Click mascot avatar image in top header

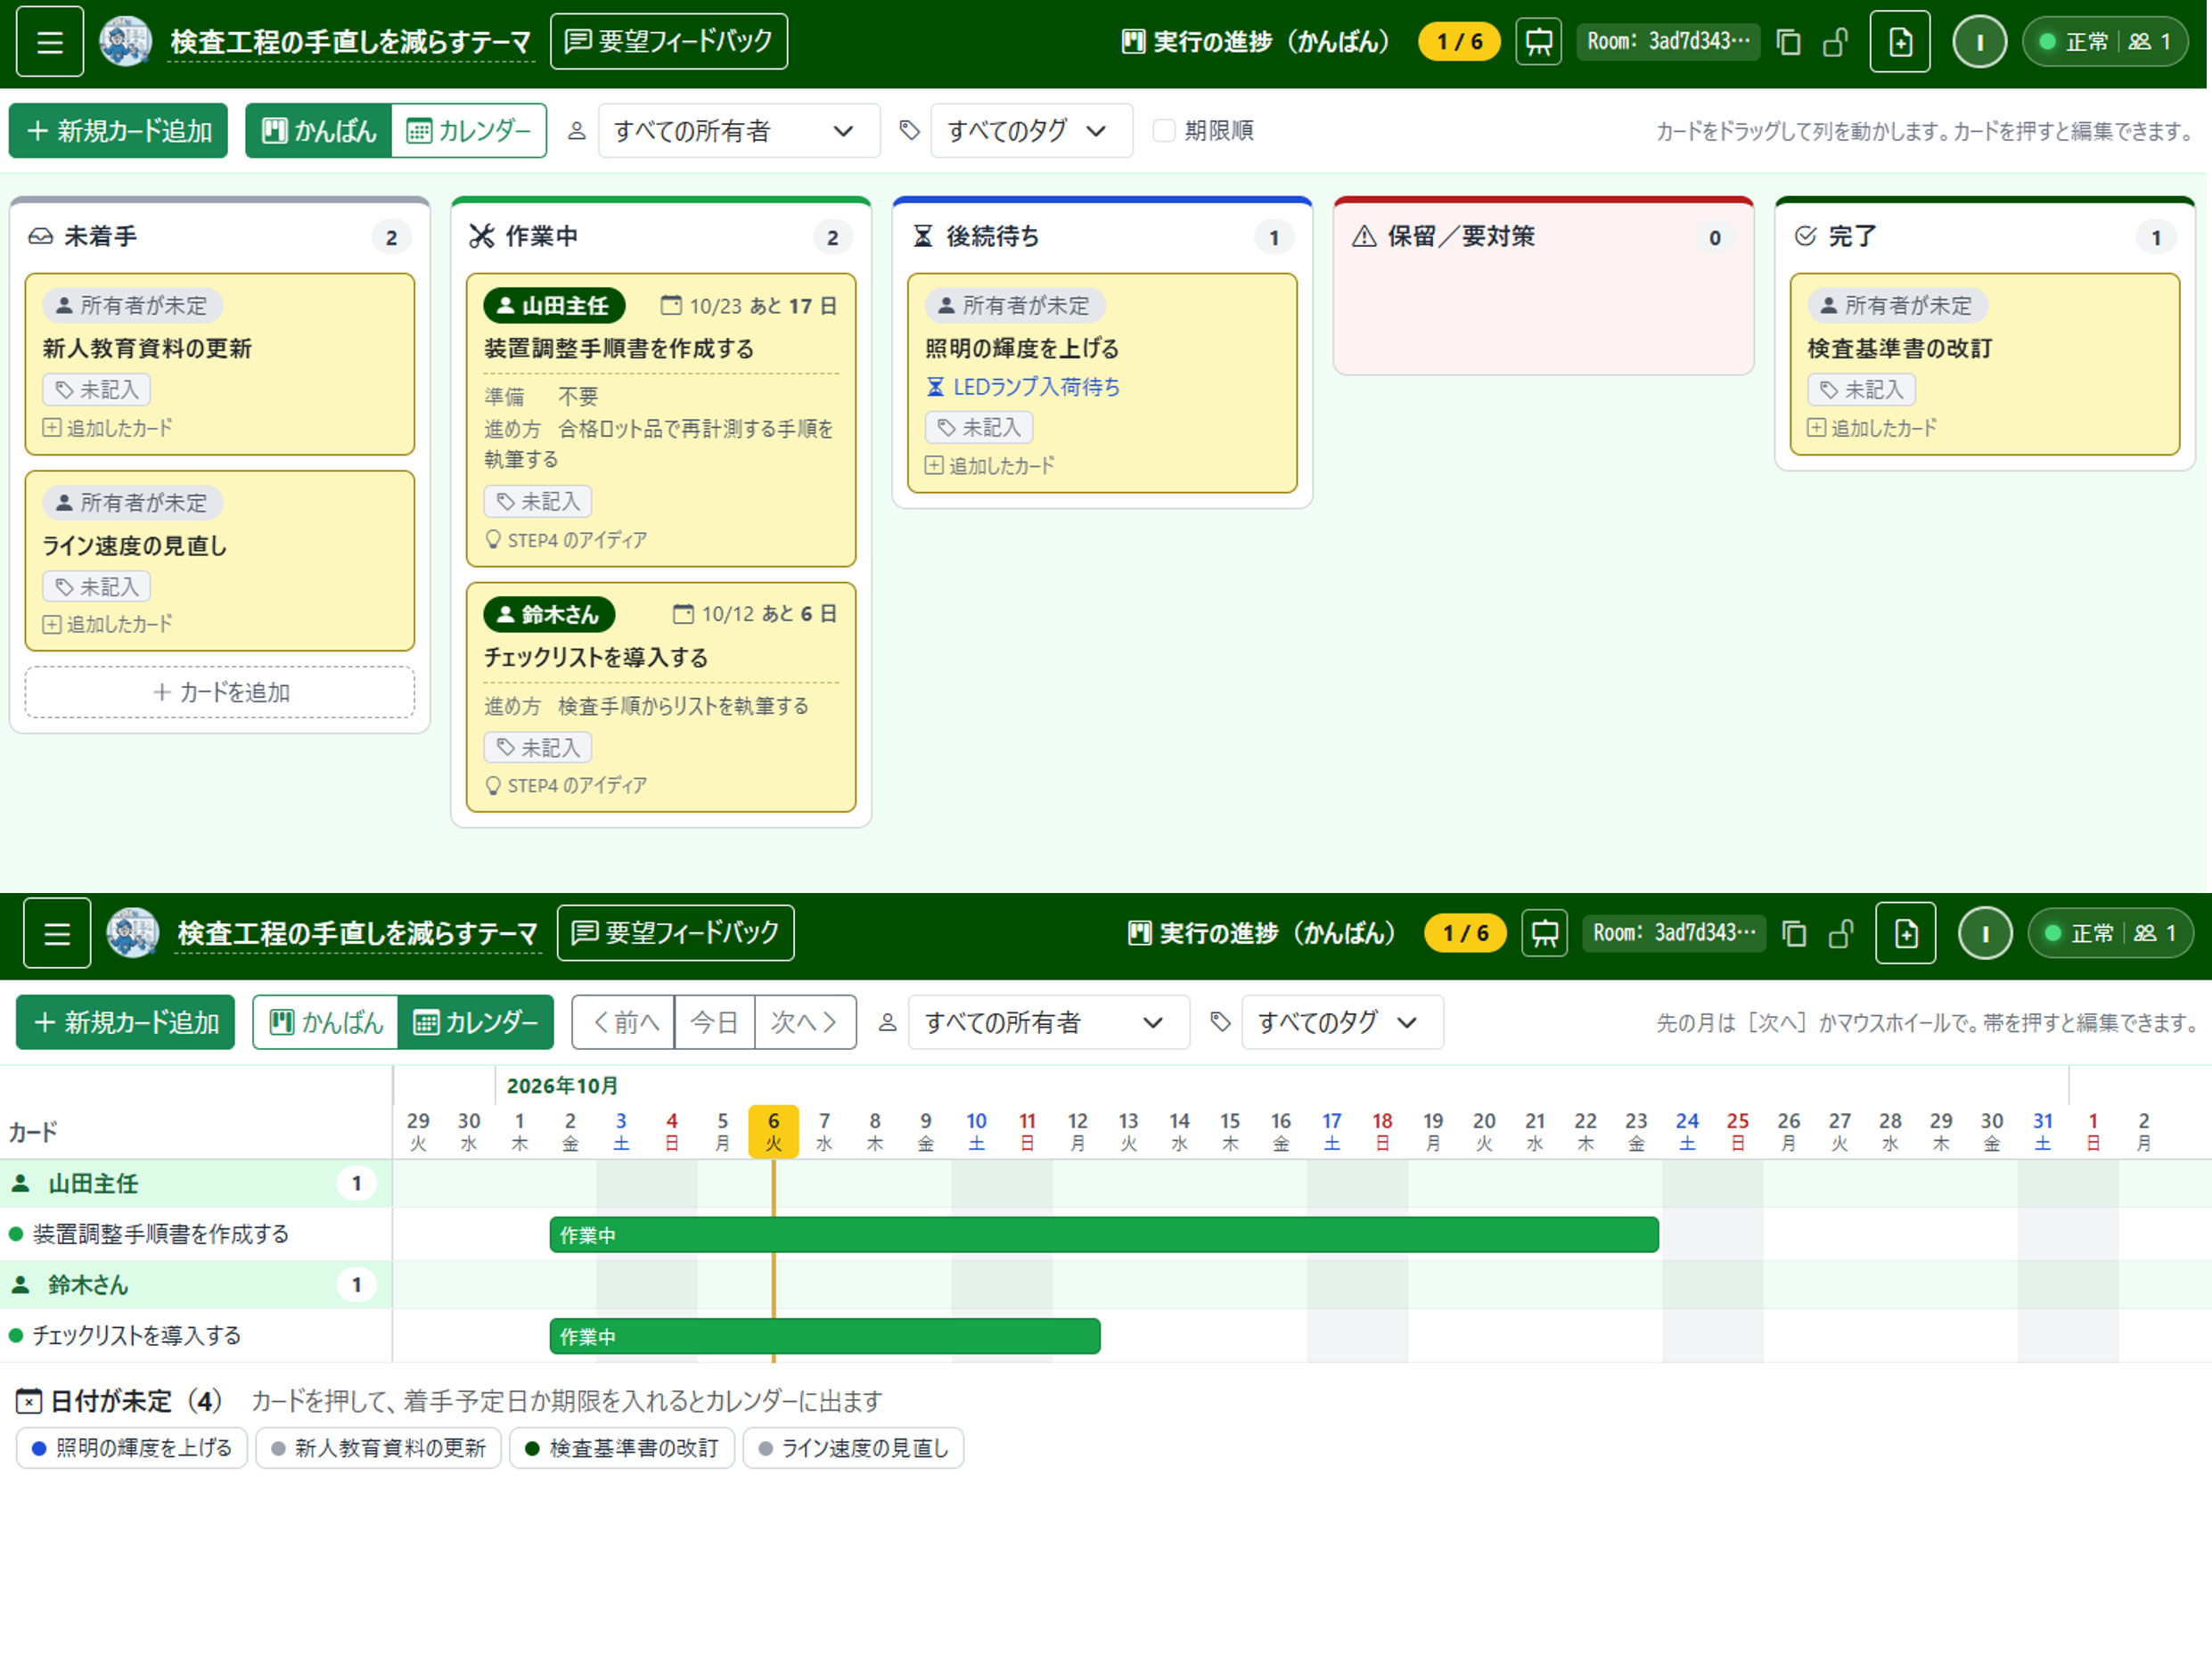tap(126, 42)
